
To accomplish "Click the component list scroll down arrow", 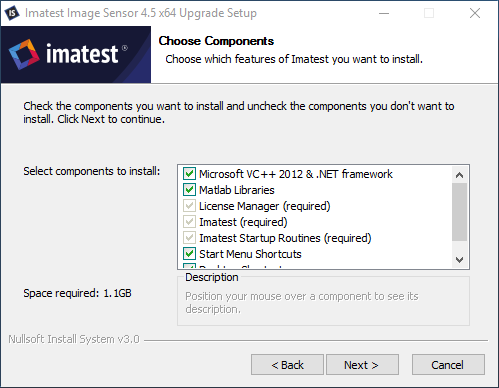I will (x=459, y=260).
